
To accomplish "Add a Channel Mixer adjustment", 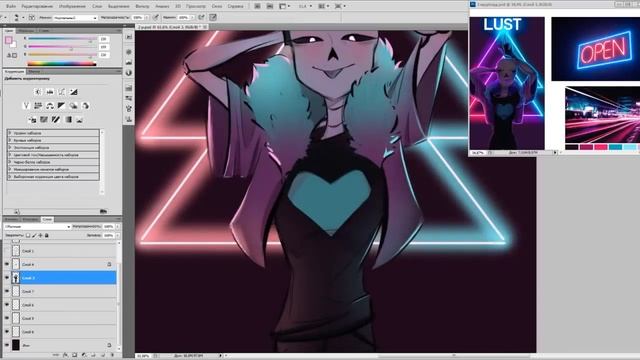I will (x=85, y=106).
